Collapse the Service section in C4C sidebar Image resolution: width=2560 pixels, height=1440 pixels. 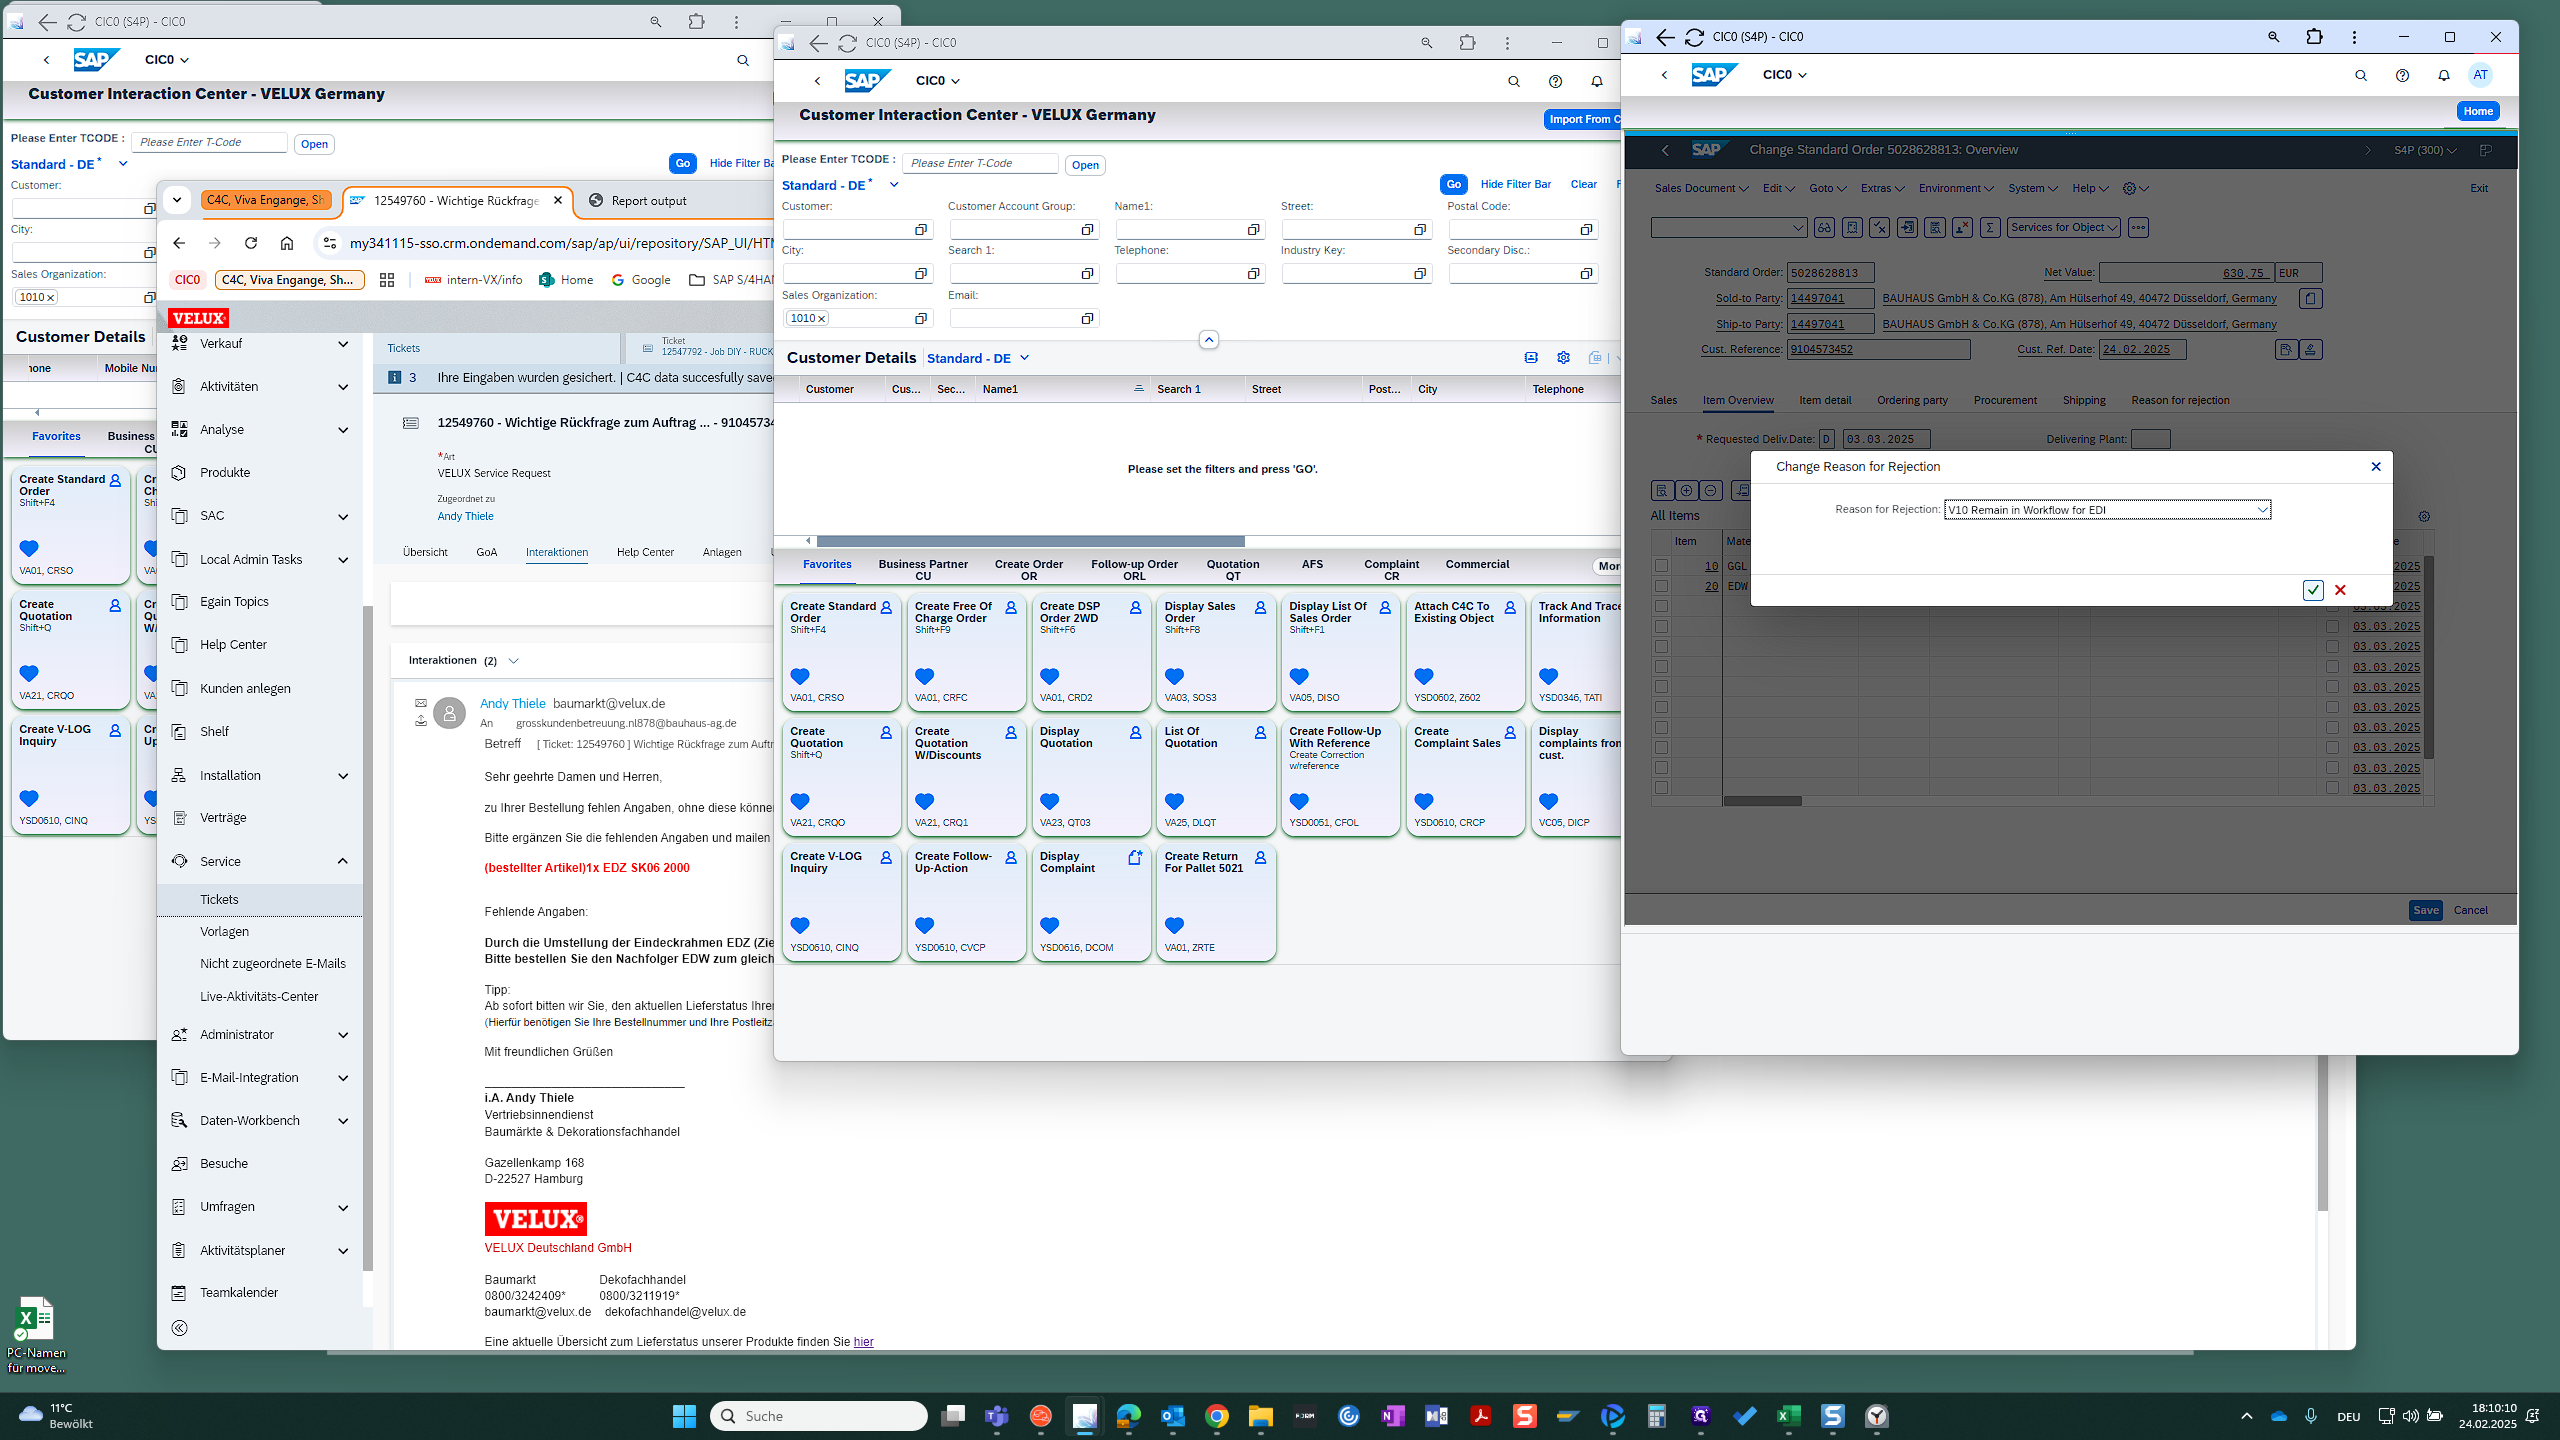(x=343, y=861)
